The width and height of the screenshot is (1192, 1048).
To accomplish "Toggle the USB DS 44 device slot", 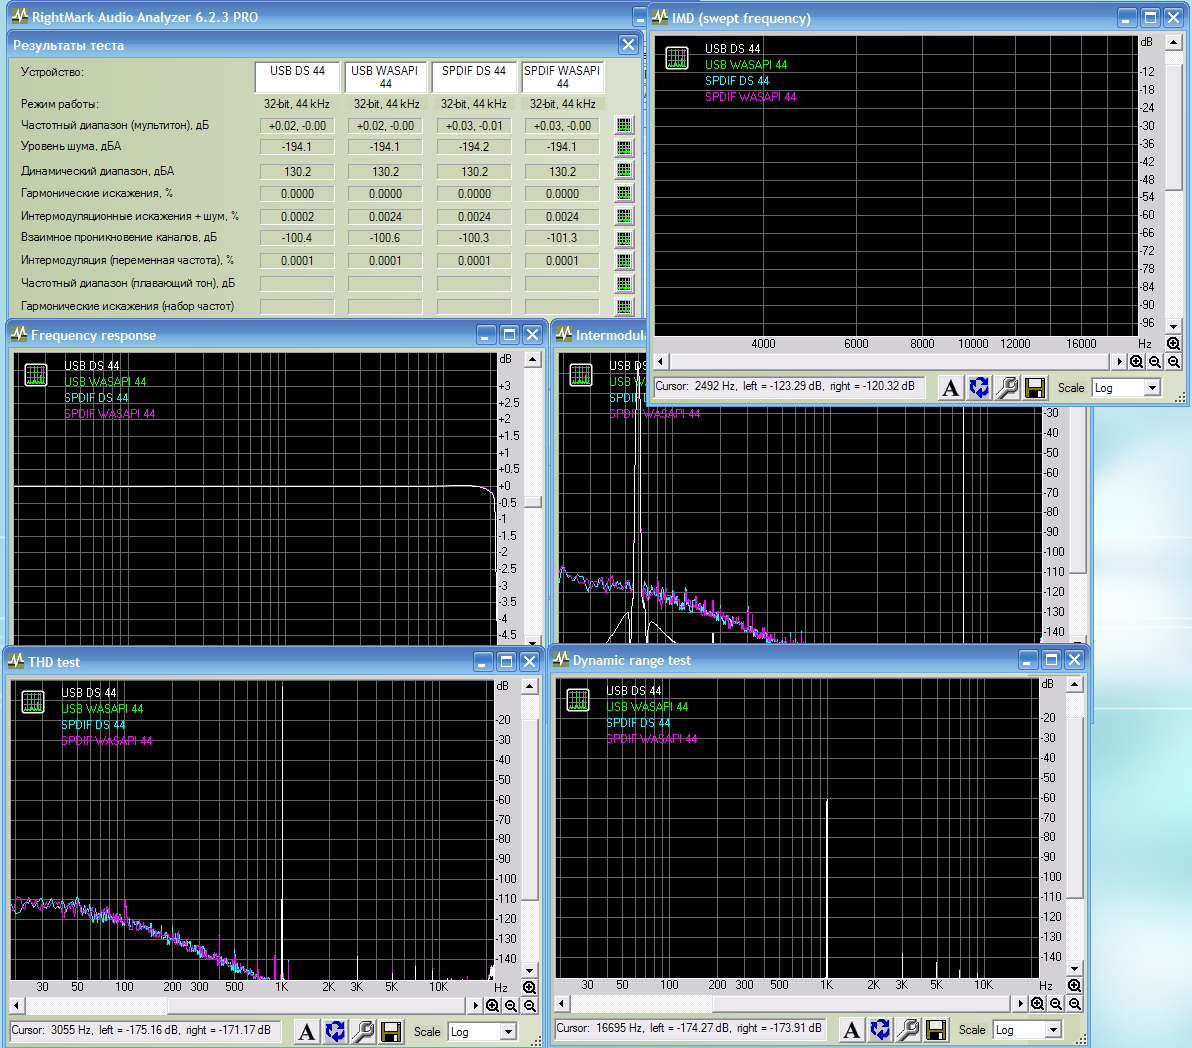I will pos(297,76).
